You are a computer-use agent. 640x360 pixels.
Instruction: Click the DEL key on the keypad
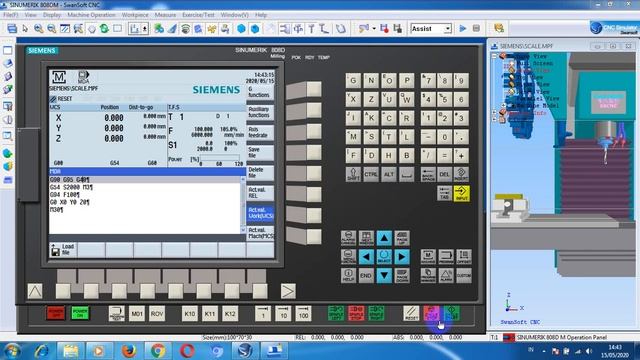pyautogui.click(x=444, y=174)
